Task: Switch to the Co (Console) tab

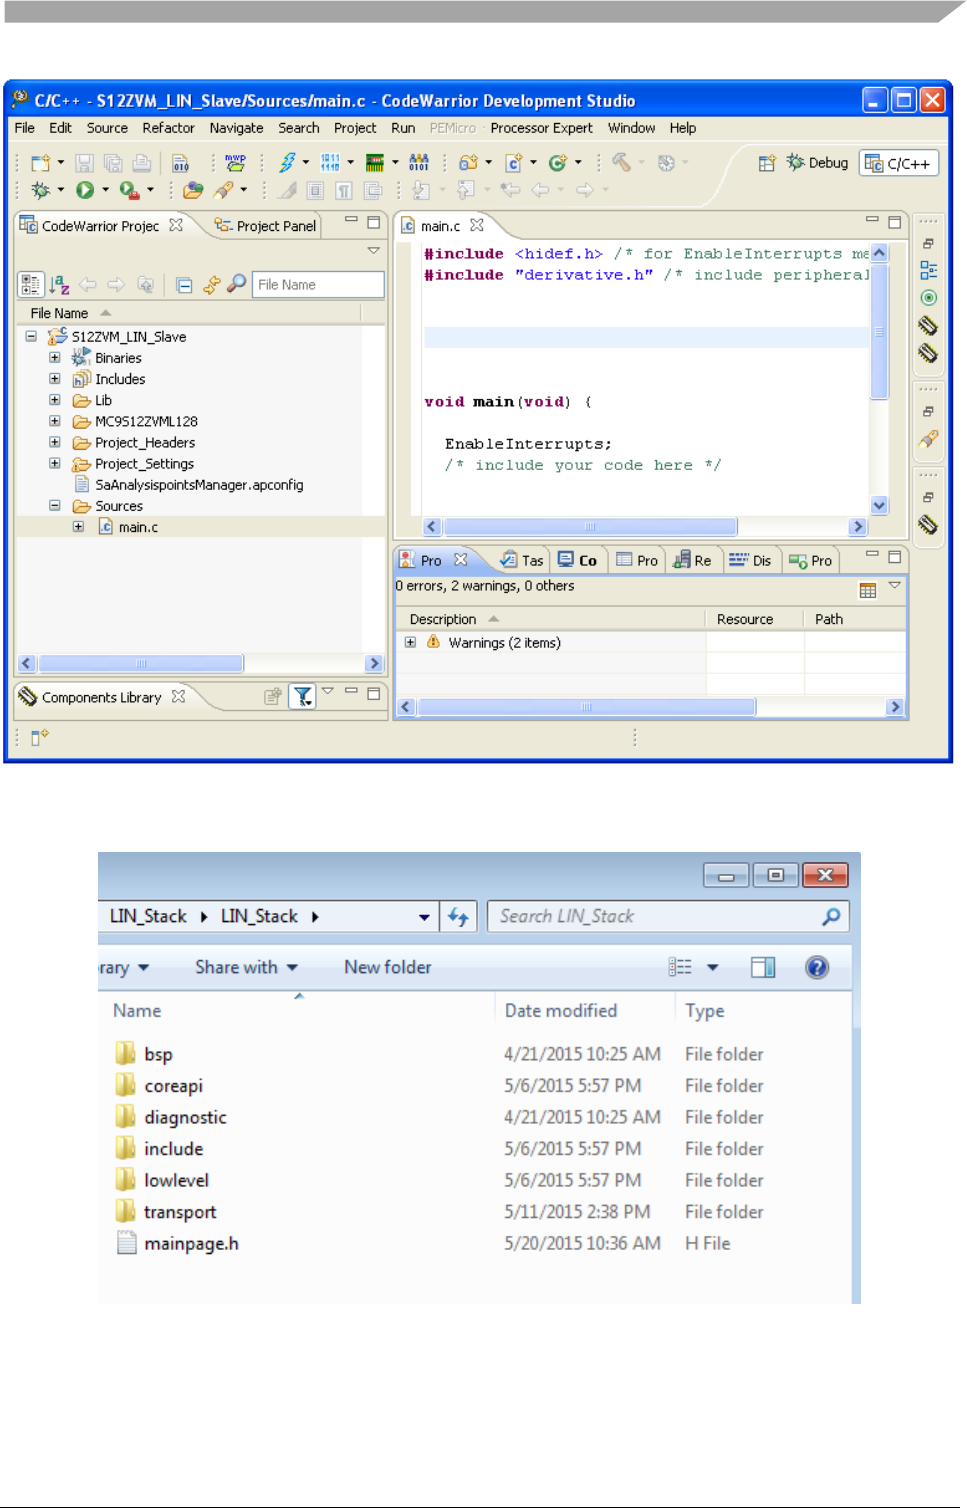Action: pos(577,560)
